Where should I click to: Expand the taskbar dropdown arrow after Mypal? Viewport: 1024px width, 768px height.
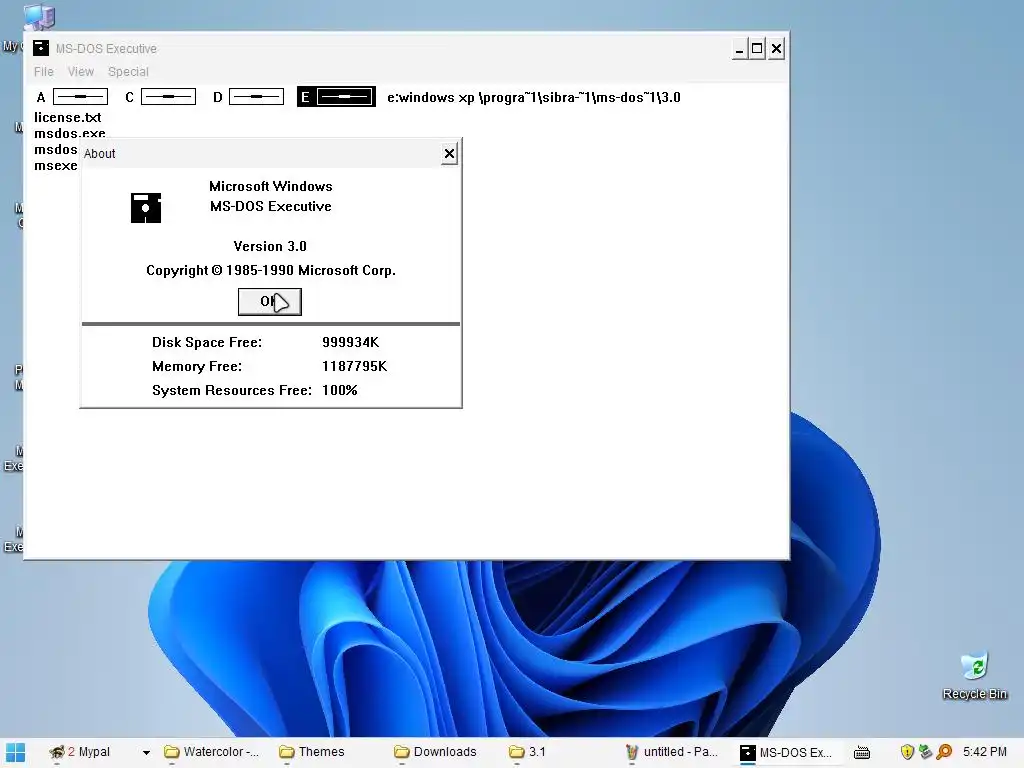tap(146, 752)
